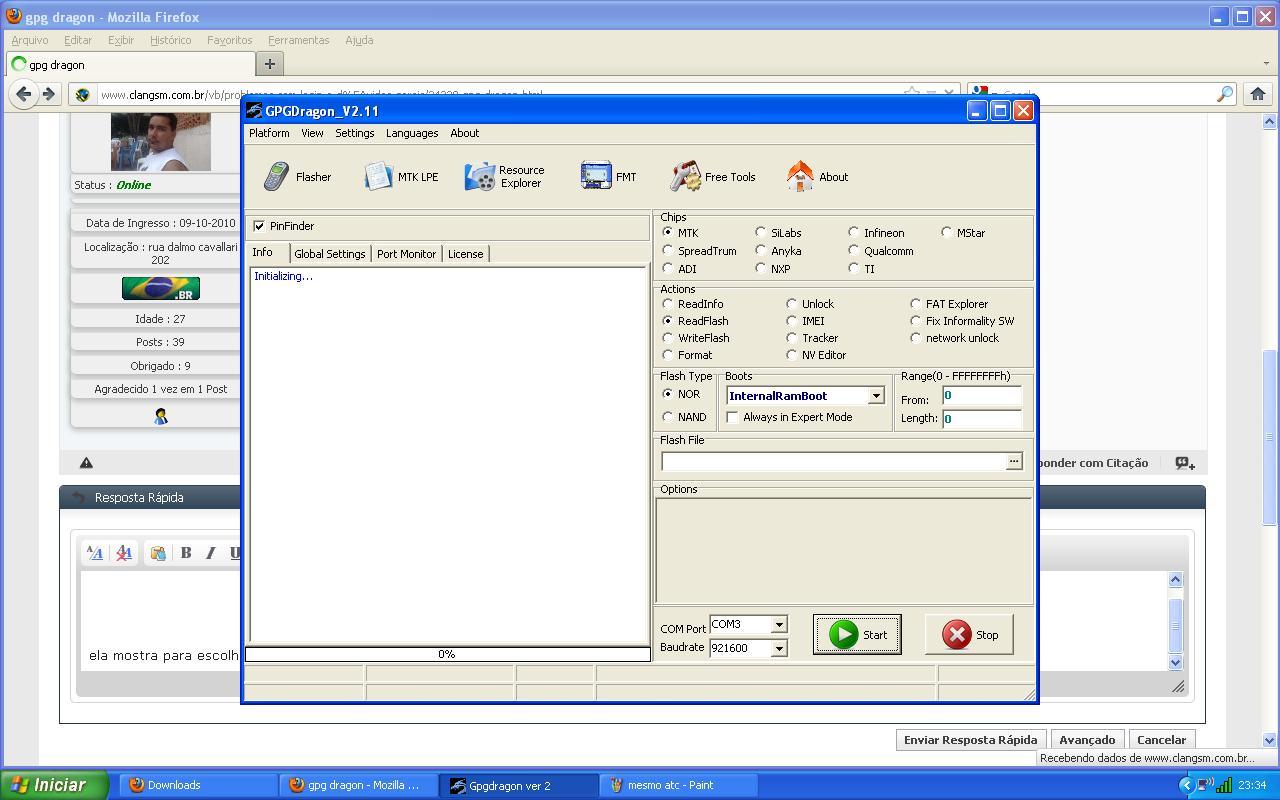
Task: Open the Firefox tab list dropdown
Action: pos(1266,64)
